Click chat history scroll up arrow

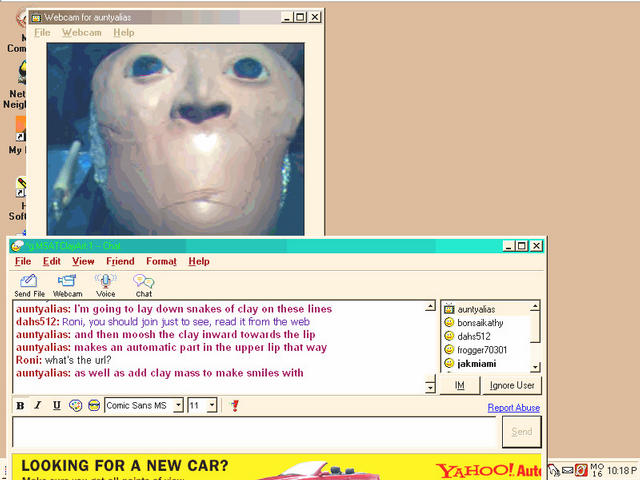(x=430, y=306)
